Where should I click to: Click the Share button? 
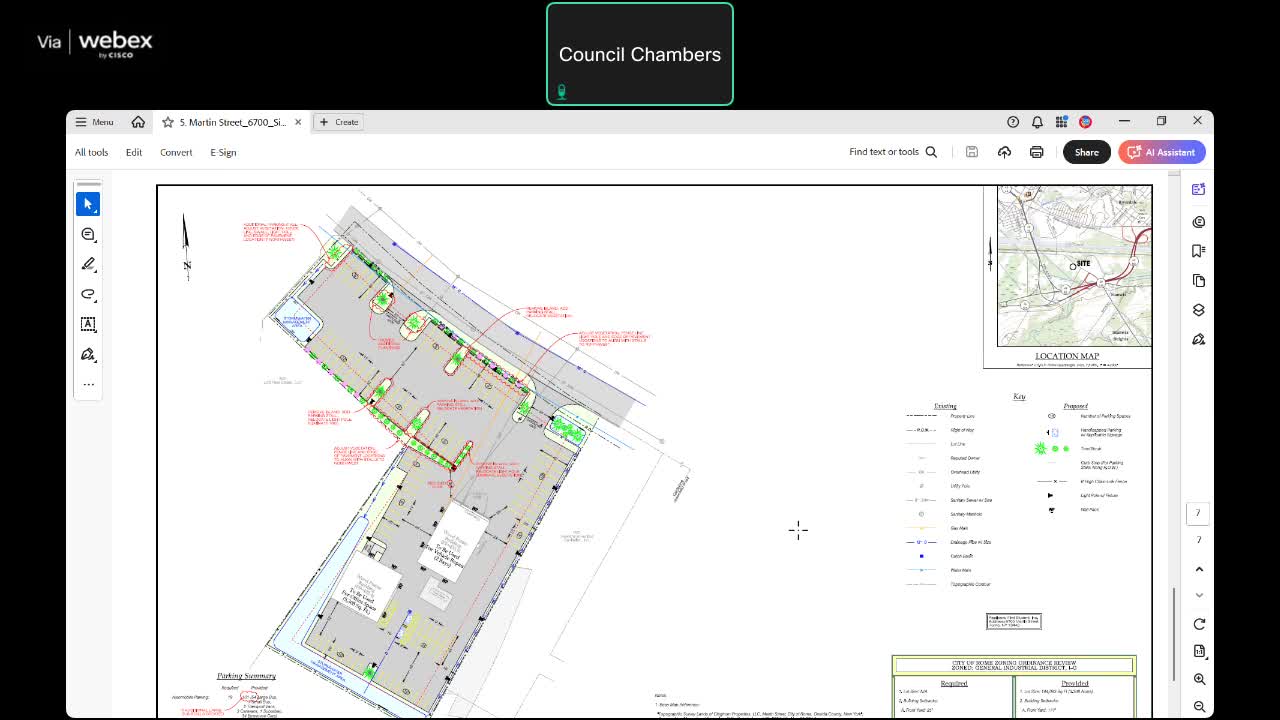click(x=1087, y=152)
